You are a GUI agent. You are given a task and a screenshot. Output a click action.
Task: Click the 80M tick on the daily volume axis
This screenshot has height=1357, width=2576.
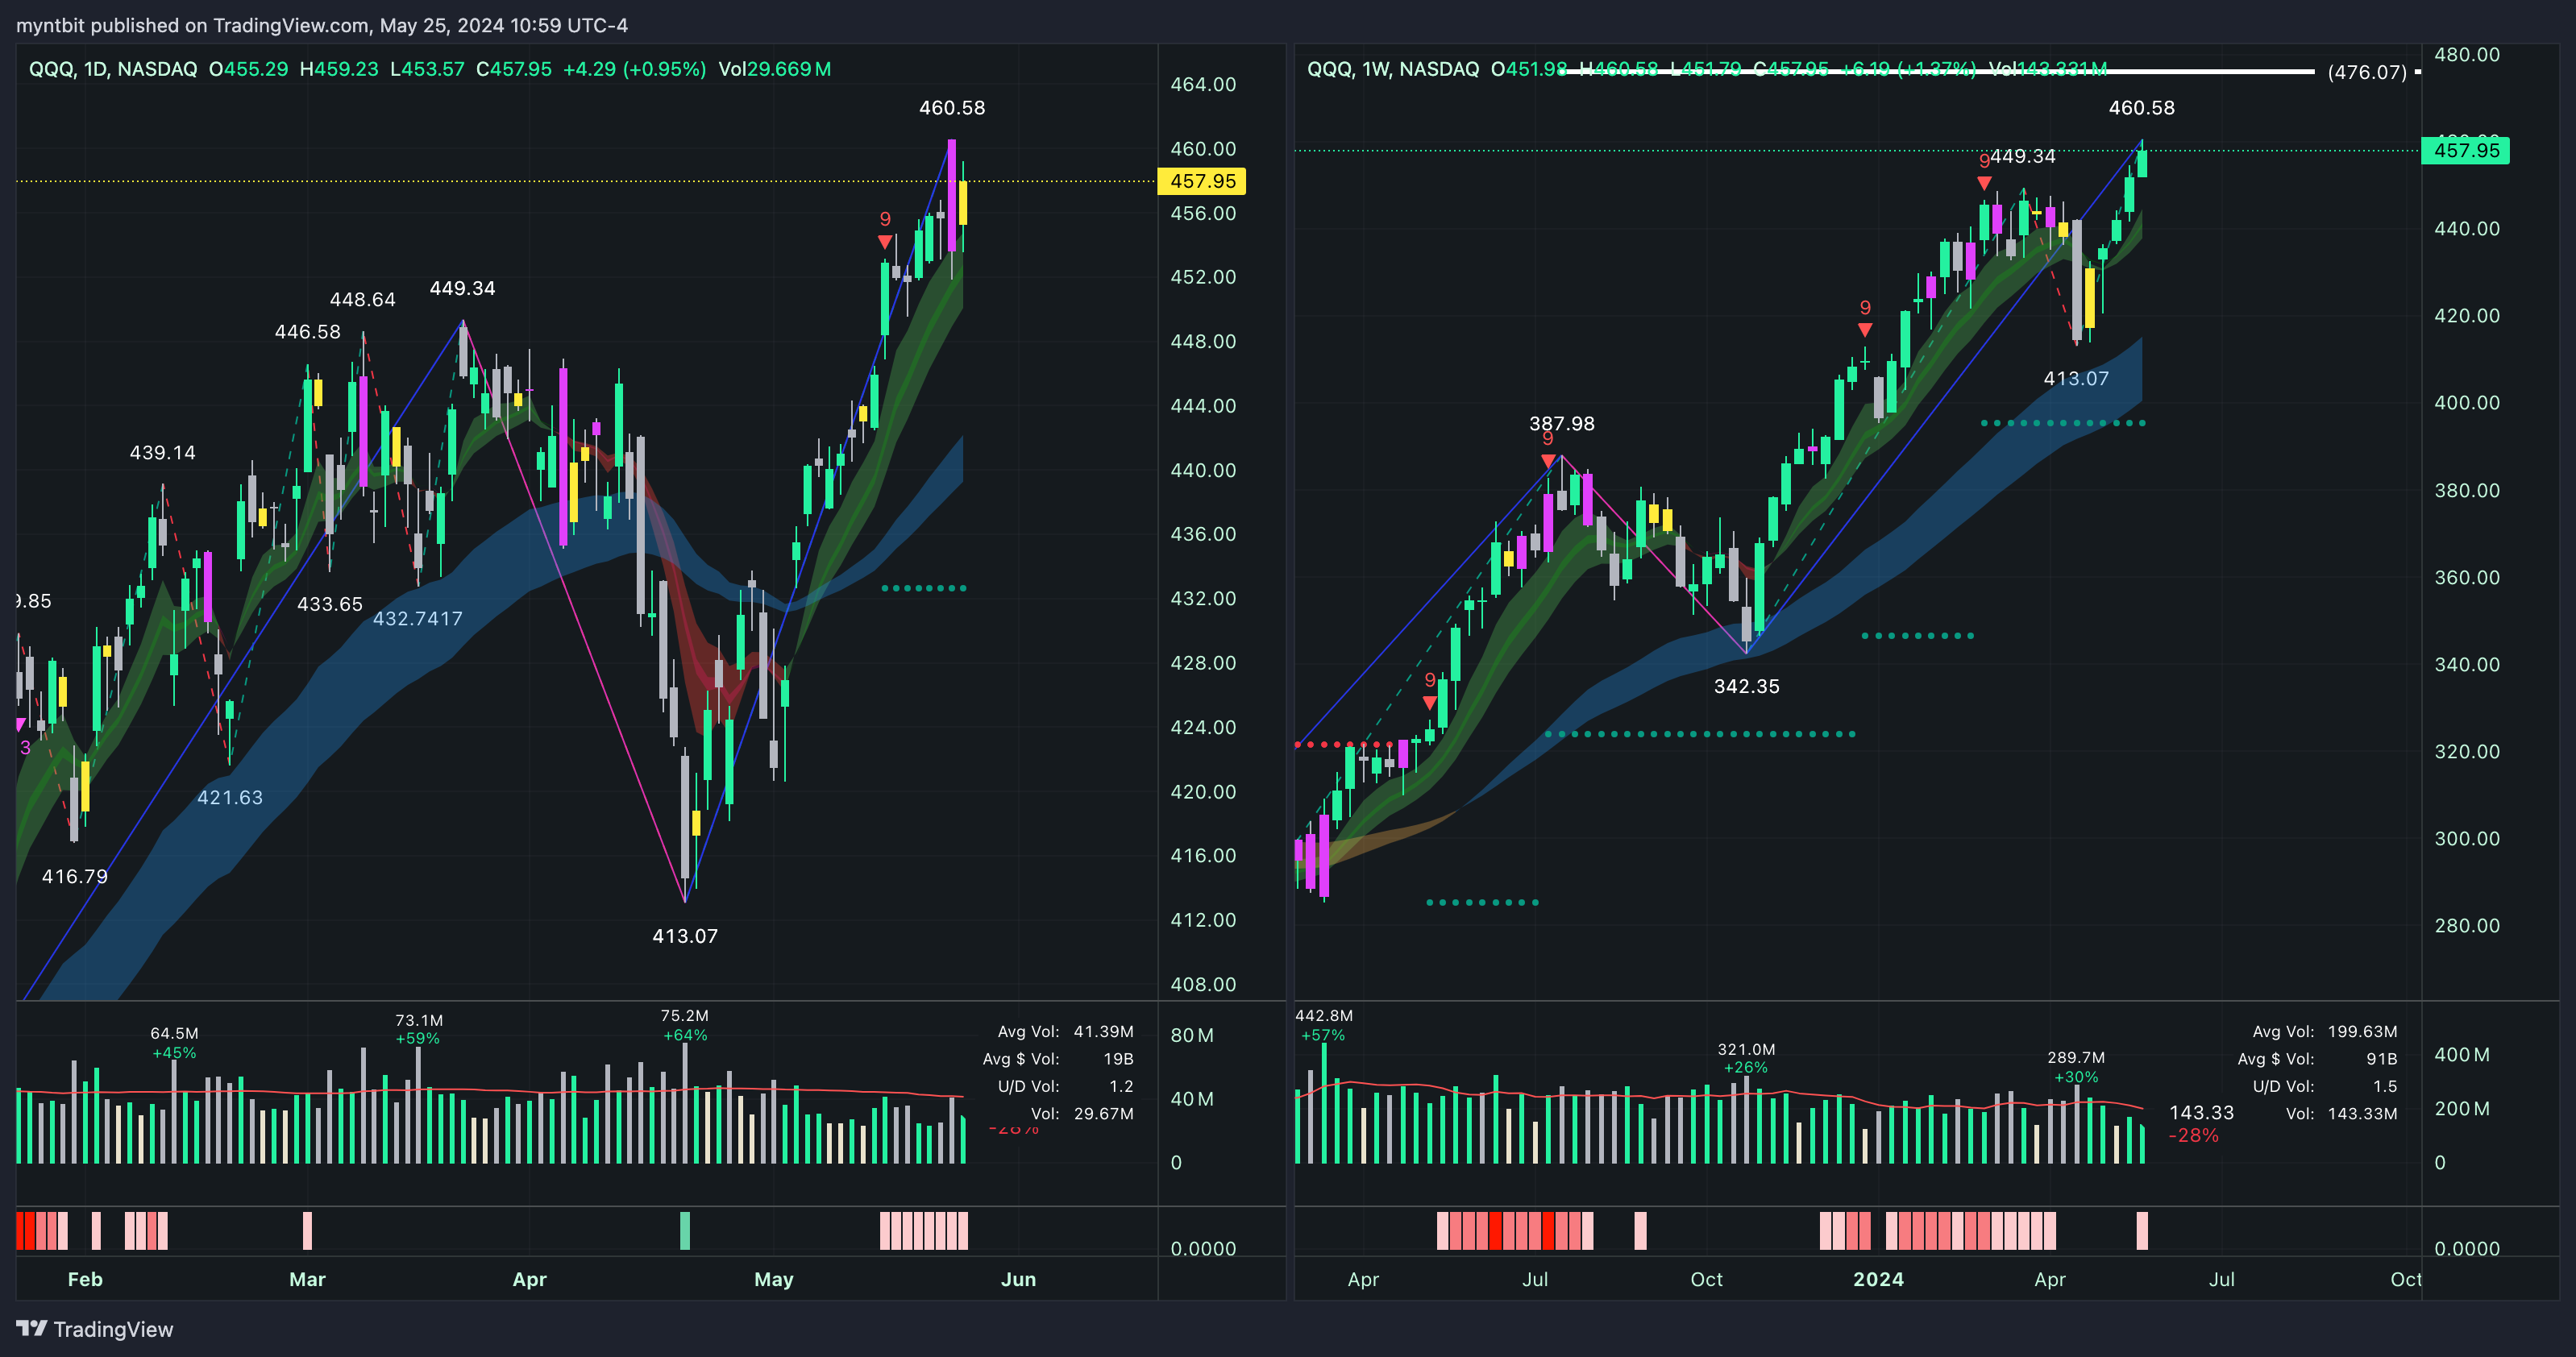1192,1035
